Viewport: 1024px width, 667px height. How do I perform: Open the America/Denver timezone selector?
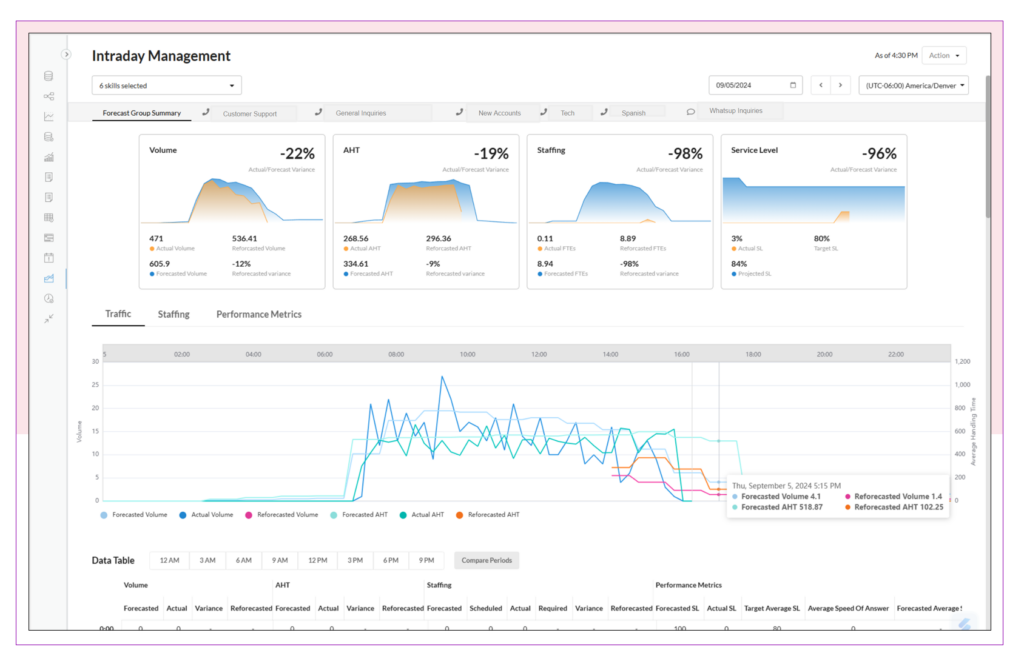[913, 85]
